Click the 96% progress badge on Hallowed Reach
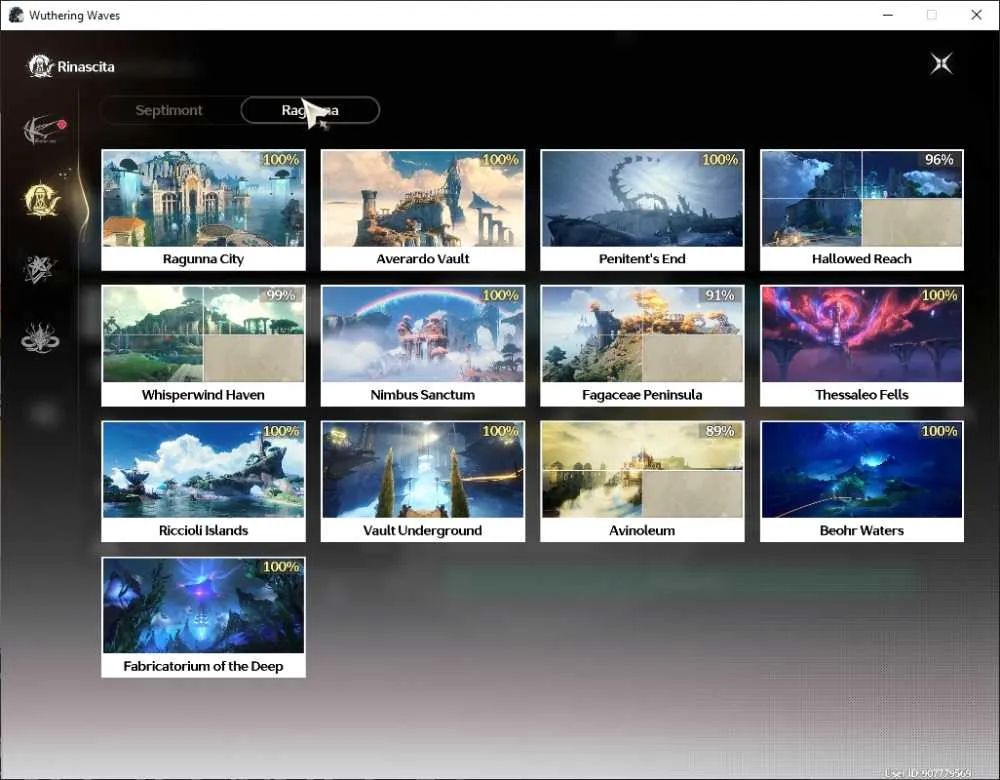The height and width of the screenshot is (780, 1000). pyautogui.click(x=939, y=159)
